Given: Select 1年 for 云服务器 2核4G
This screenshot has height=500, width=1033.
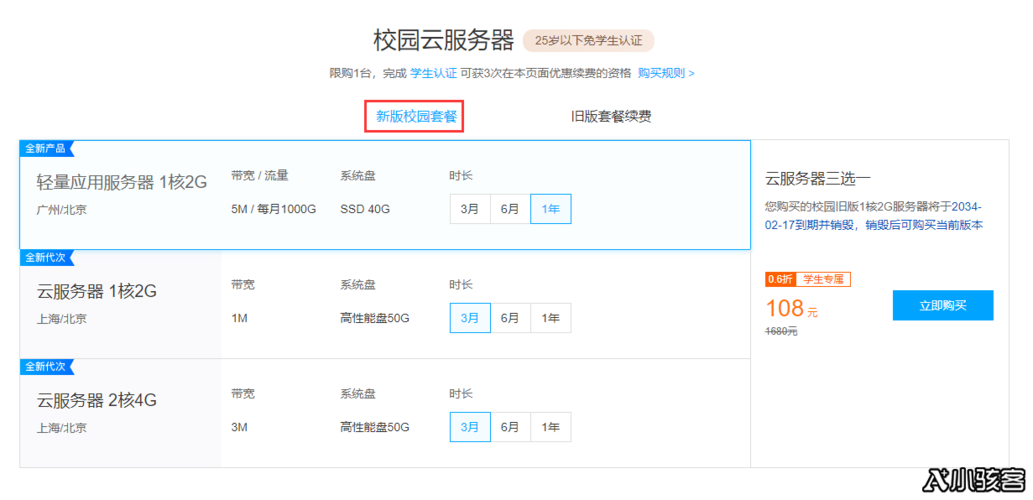Looking at the screenshot, I should 551,427.
